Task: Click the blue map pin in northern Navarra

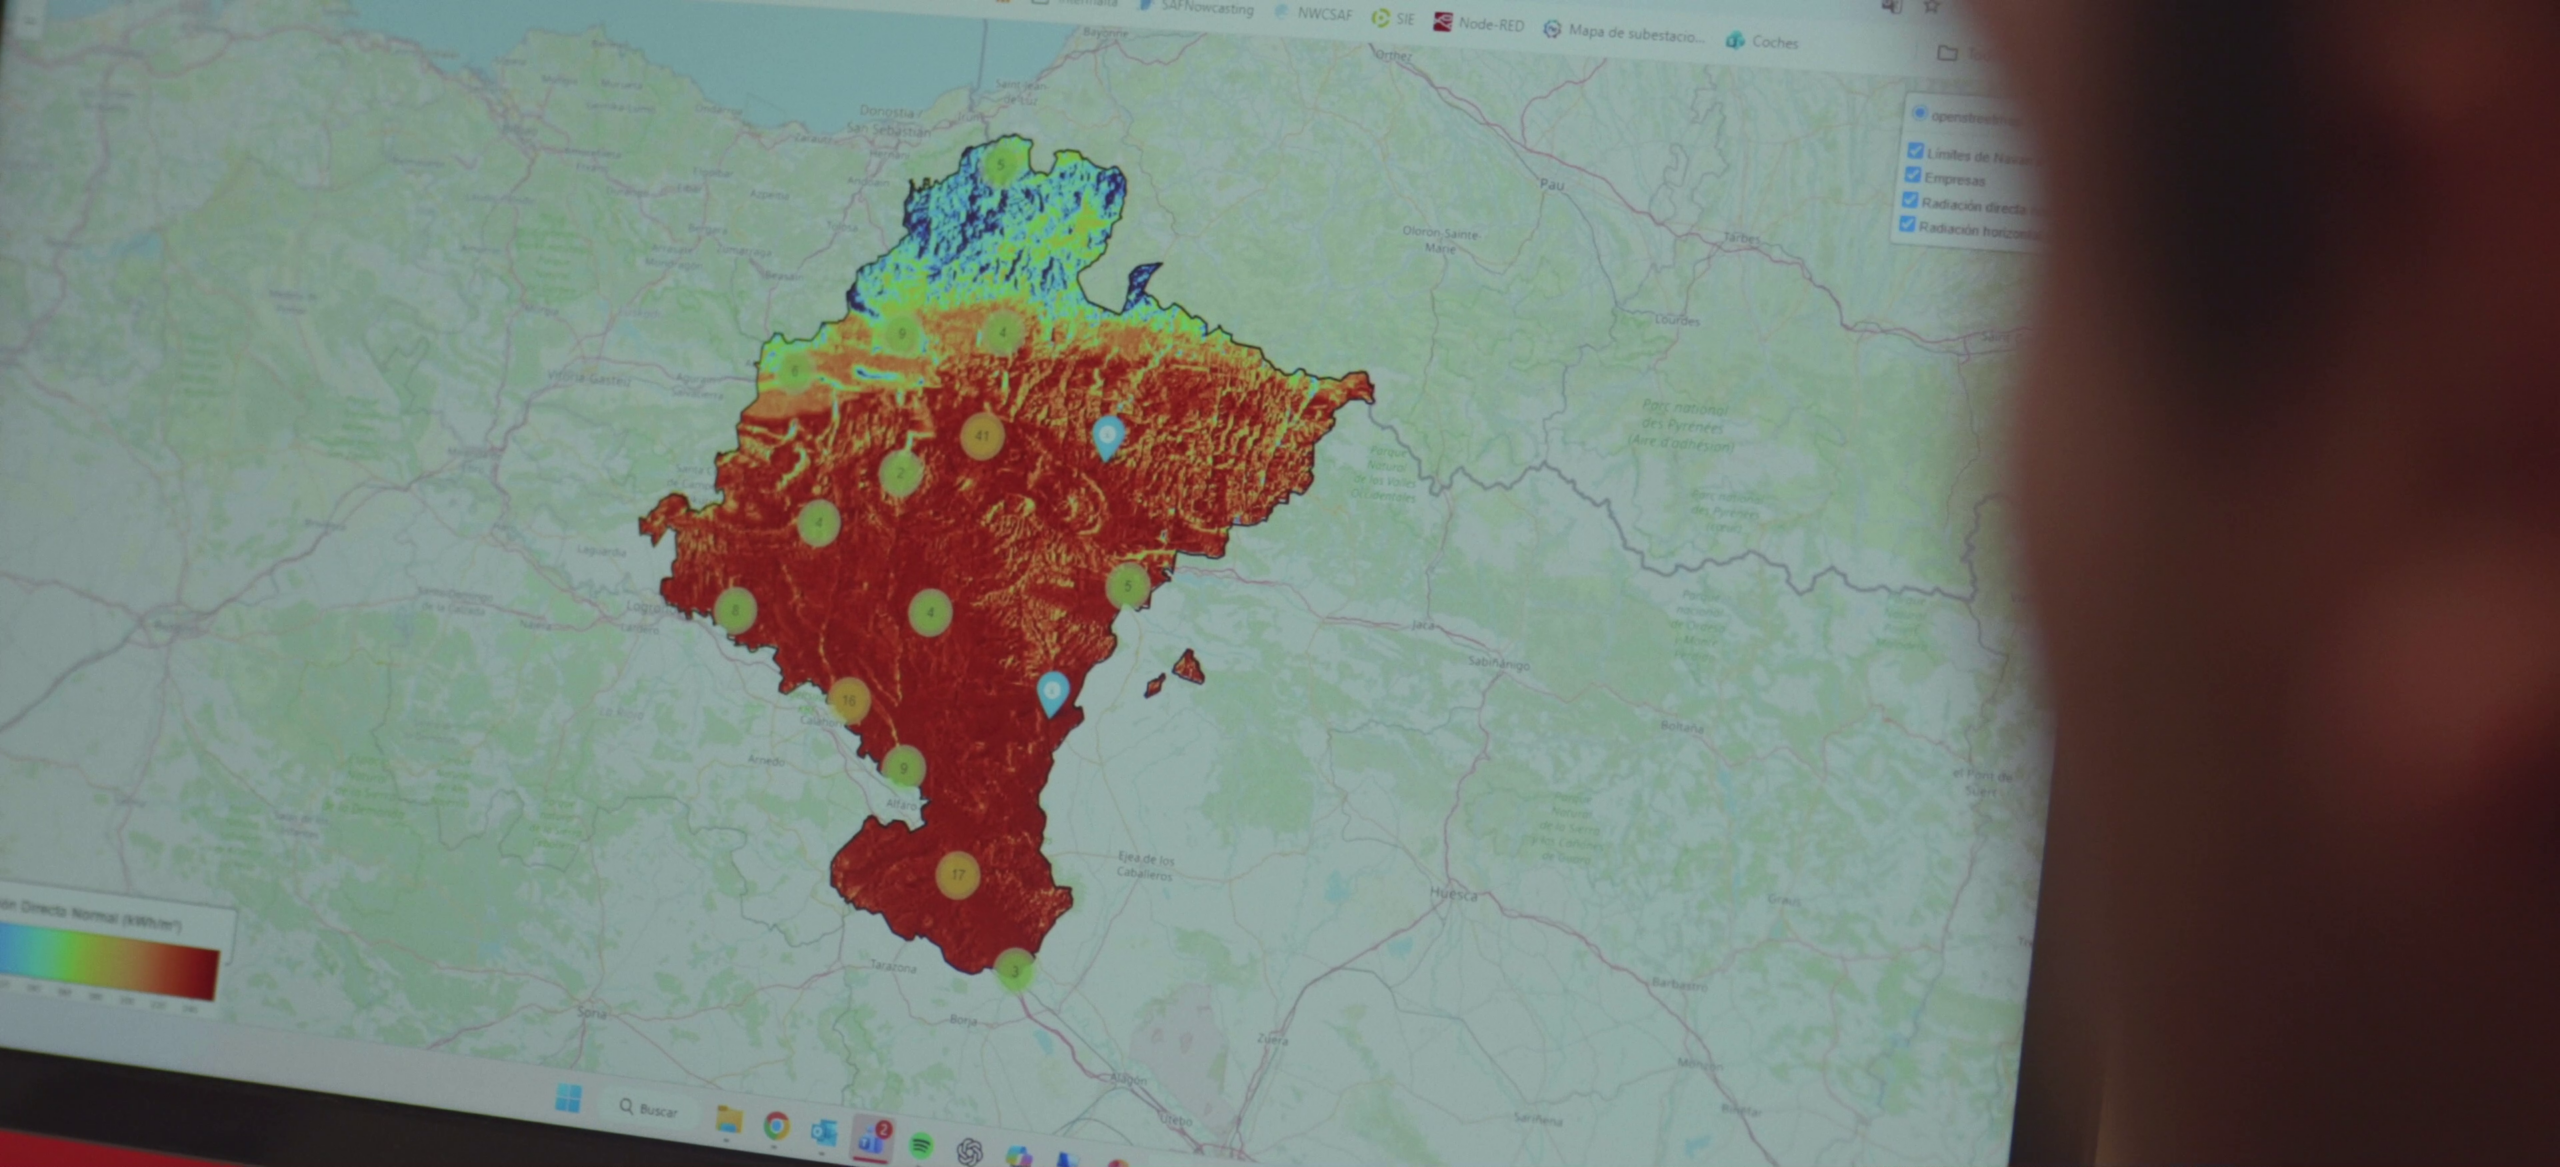Action: [x=1107, y=435]
